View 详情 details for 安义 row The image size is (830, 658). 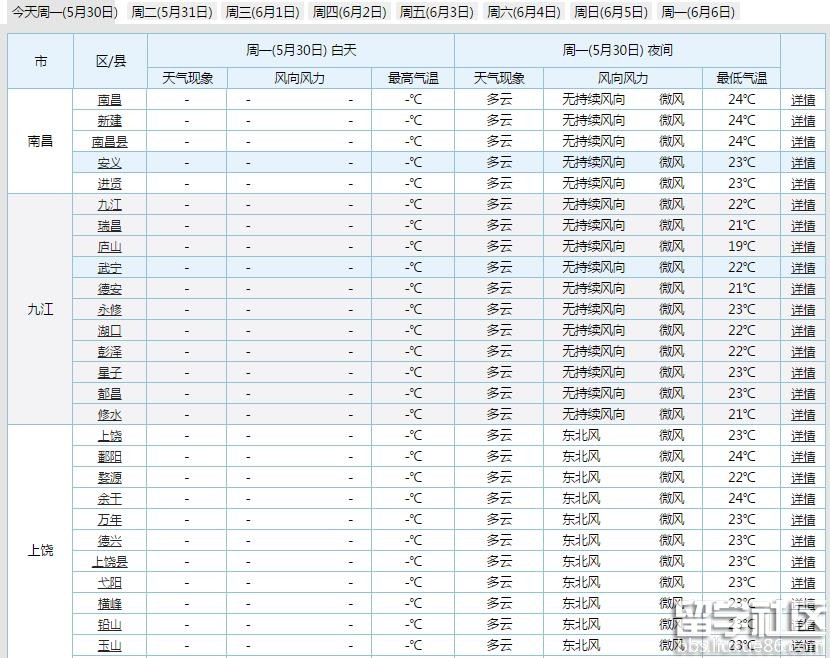point(803,163)
